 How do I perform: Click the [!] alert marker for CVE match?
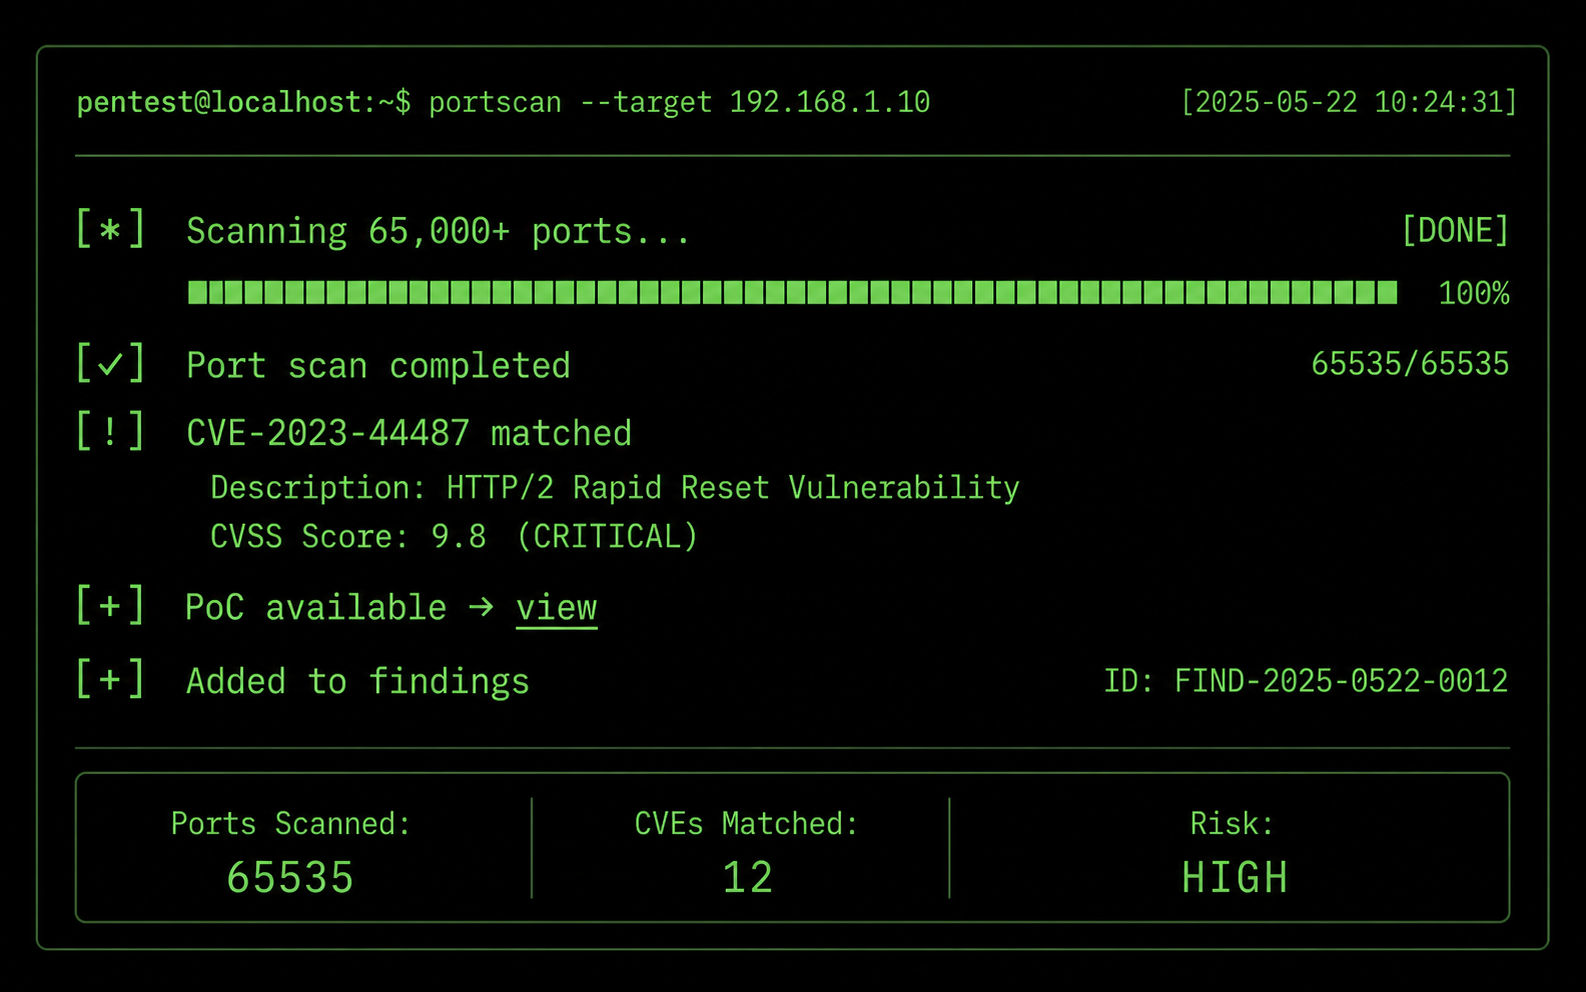pos(111,431)
